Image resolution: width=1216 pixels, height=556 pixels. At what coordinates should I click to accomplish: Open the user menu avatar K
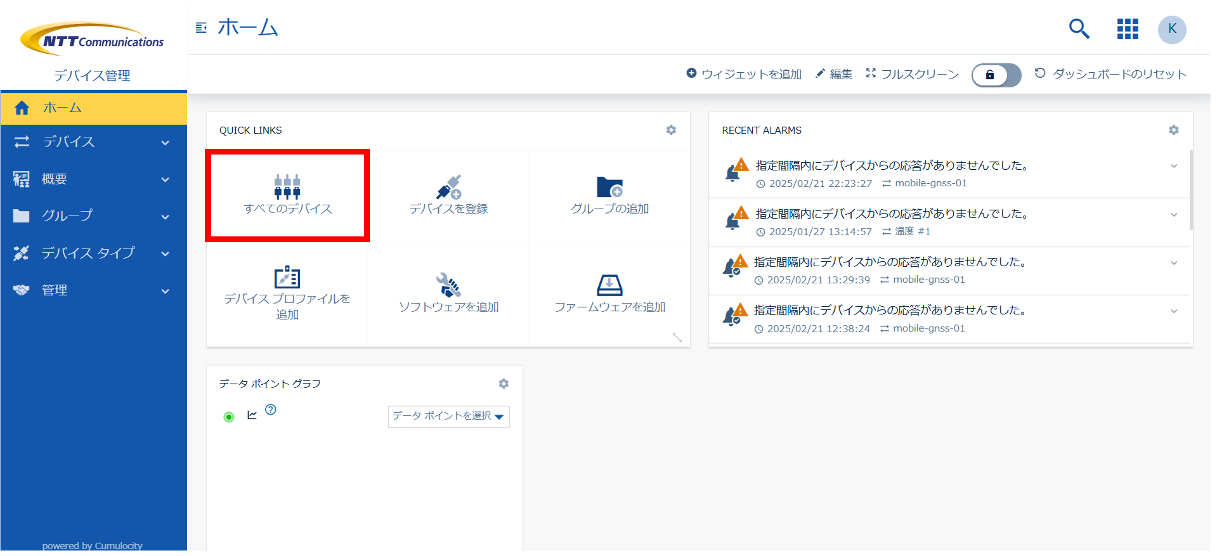click(1172, 29)
